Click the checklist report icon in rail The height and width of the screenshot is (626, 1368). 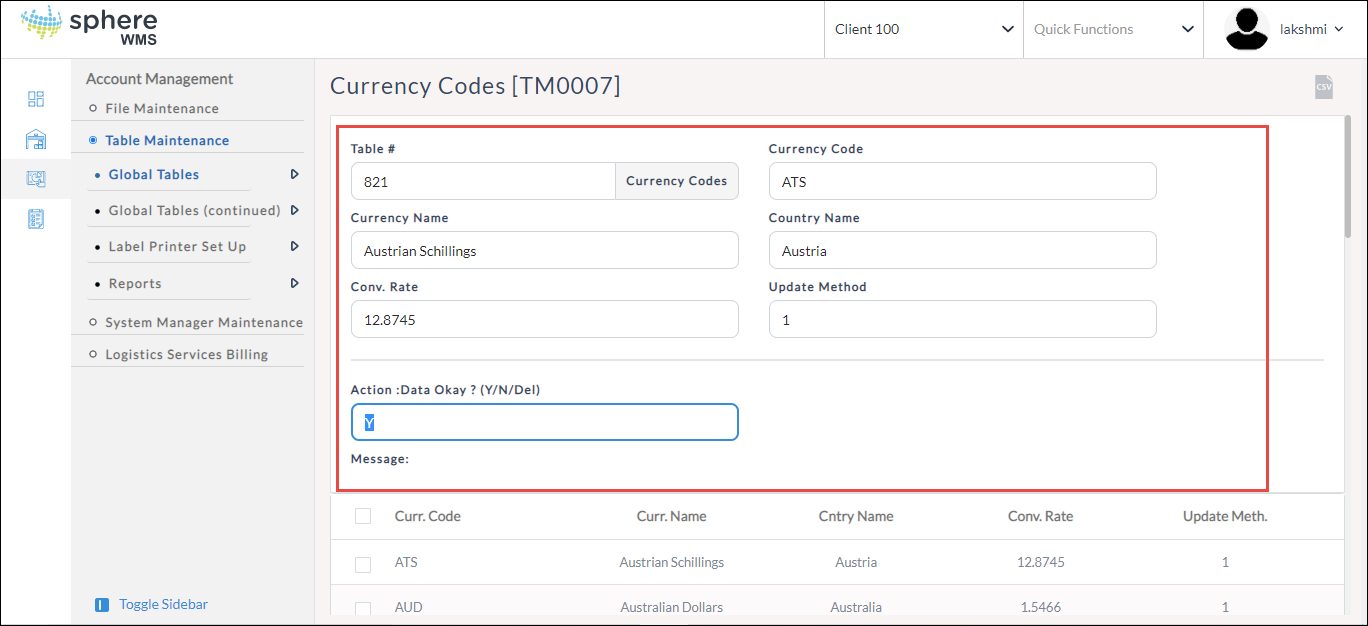click(36, 219)
